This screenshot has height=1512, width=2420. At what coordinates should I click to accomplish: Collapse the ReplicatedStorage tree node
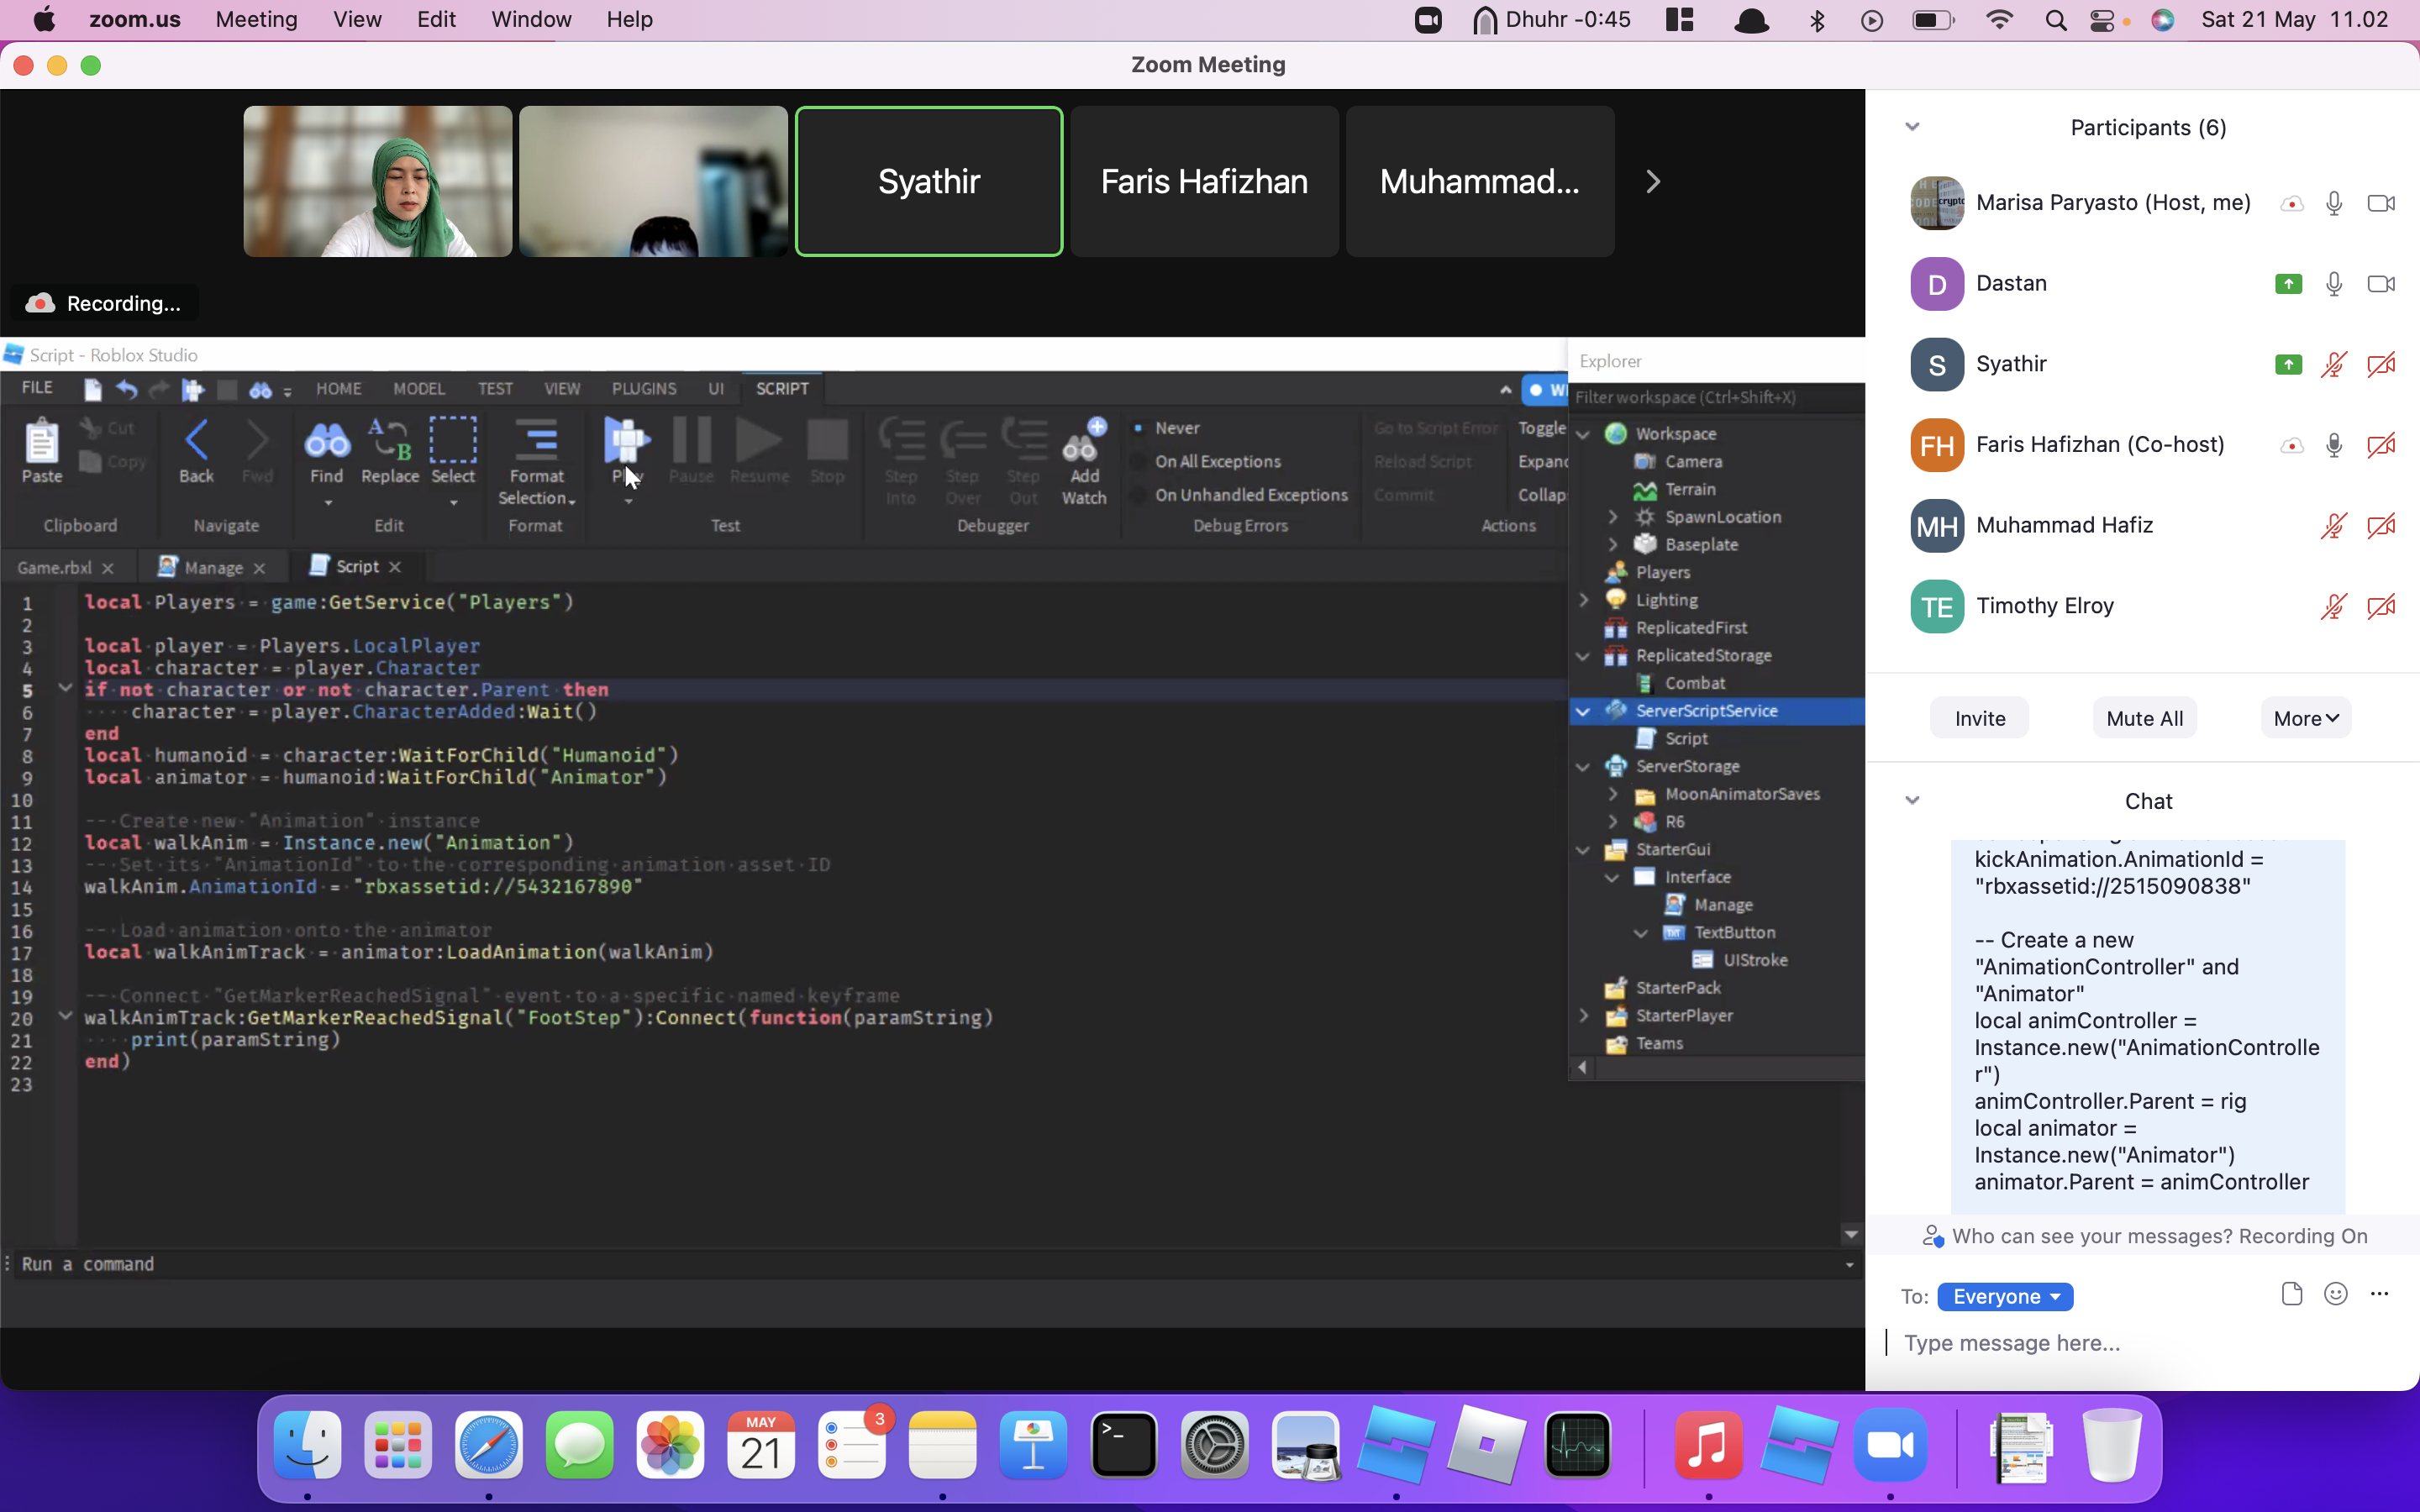click(1583, 656)
